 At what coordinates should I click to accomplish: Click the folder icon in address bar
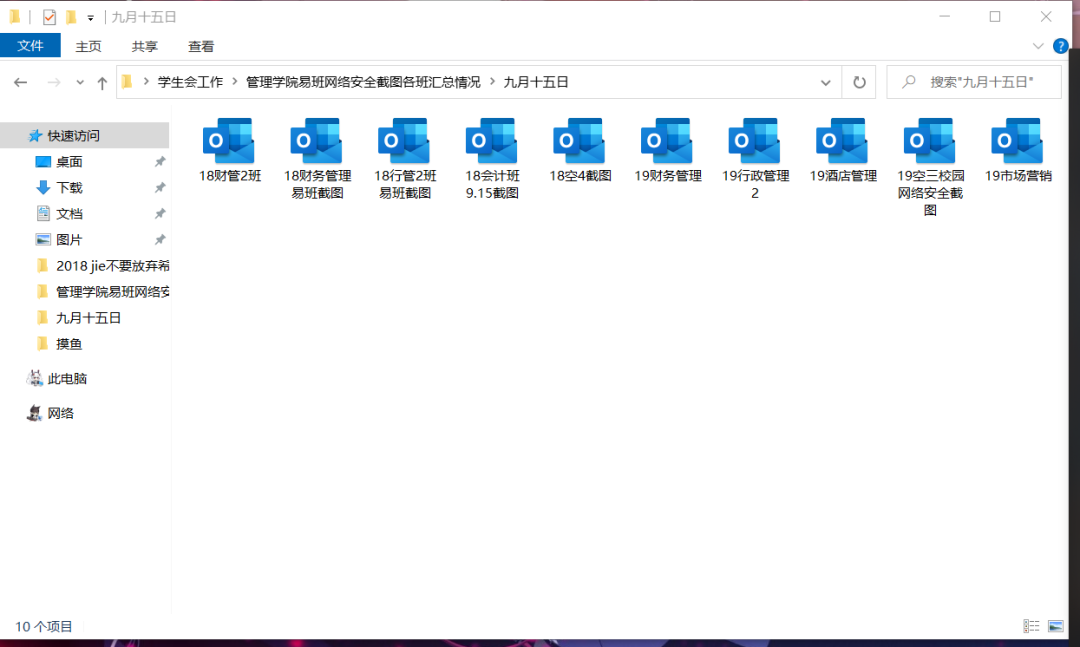point(127,82)
